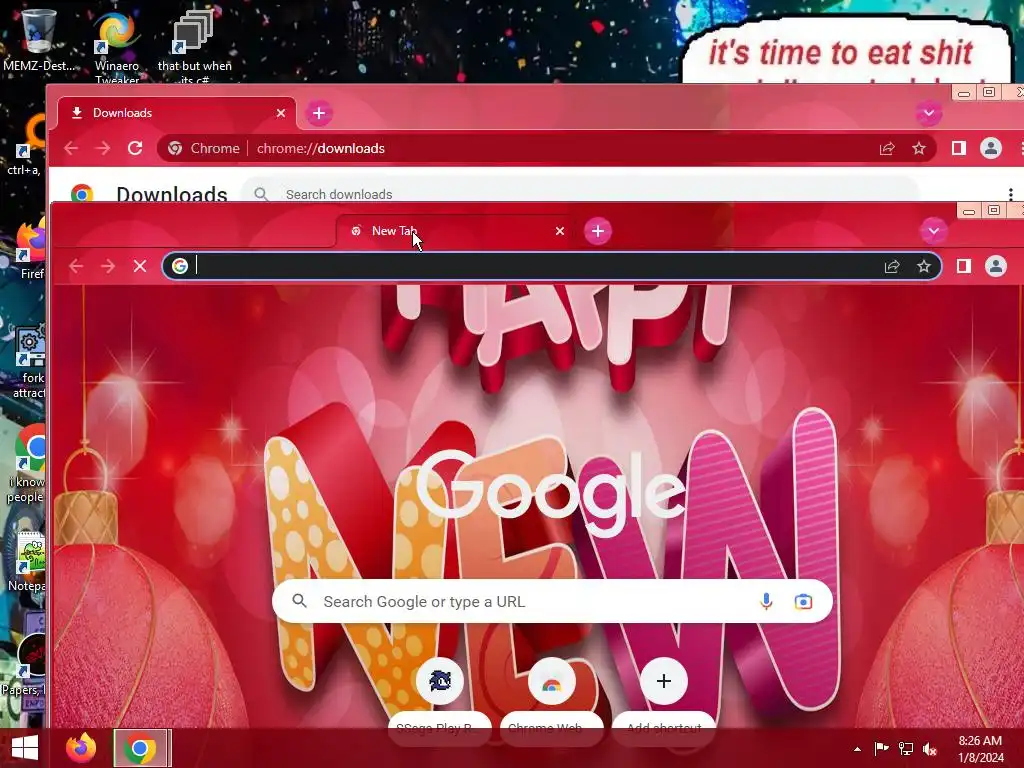The image size is (1024, 768).
Task: Reload the chrome://downloads page
Action: click(135, 148)
